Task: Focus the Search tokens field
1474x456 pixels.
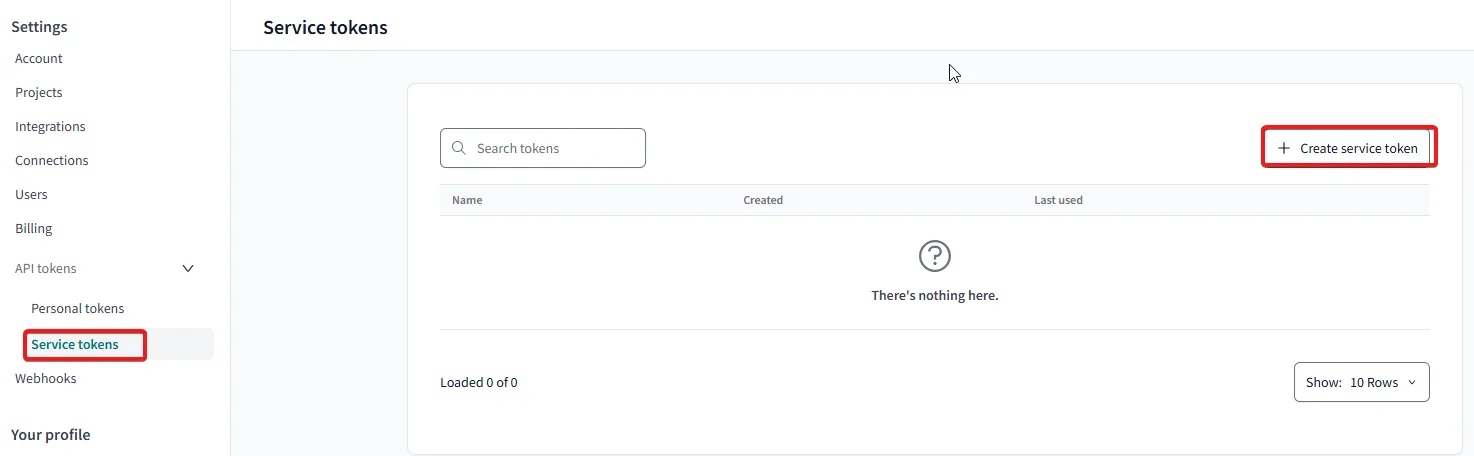Action: [x=555, y=148]
